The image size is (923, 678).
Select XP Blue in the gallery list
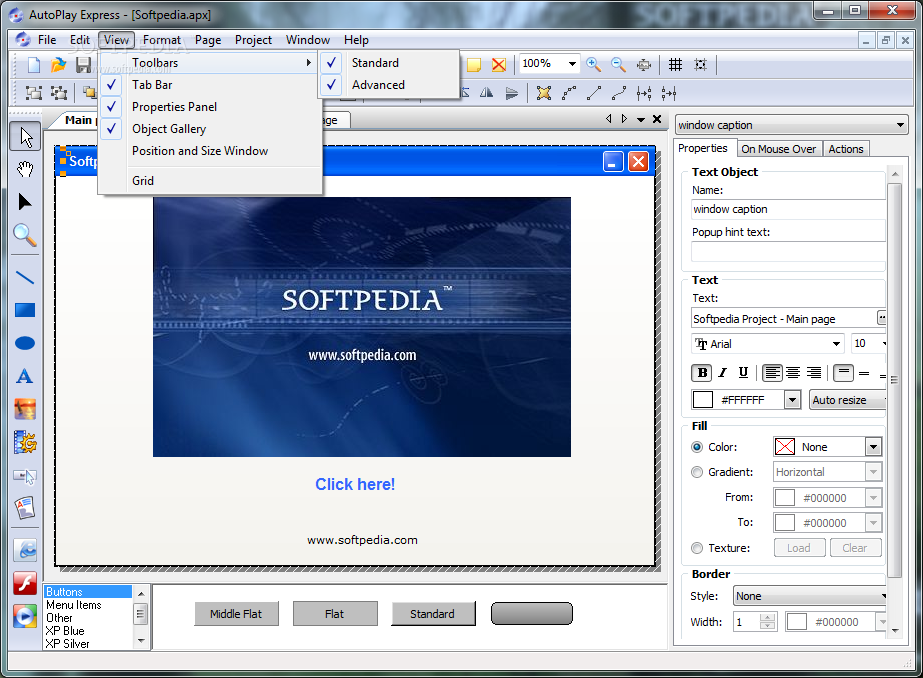point(65,630)
